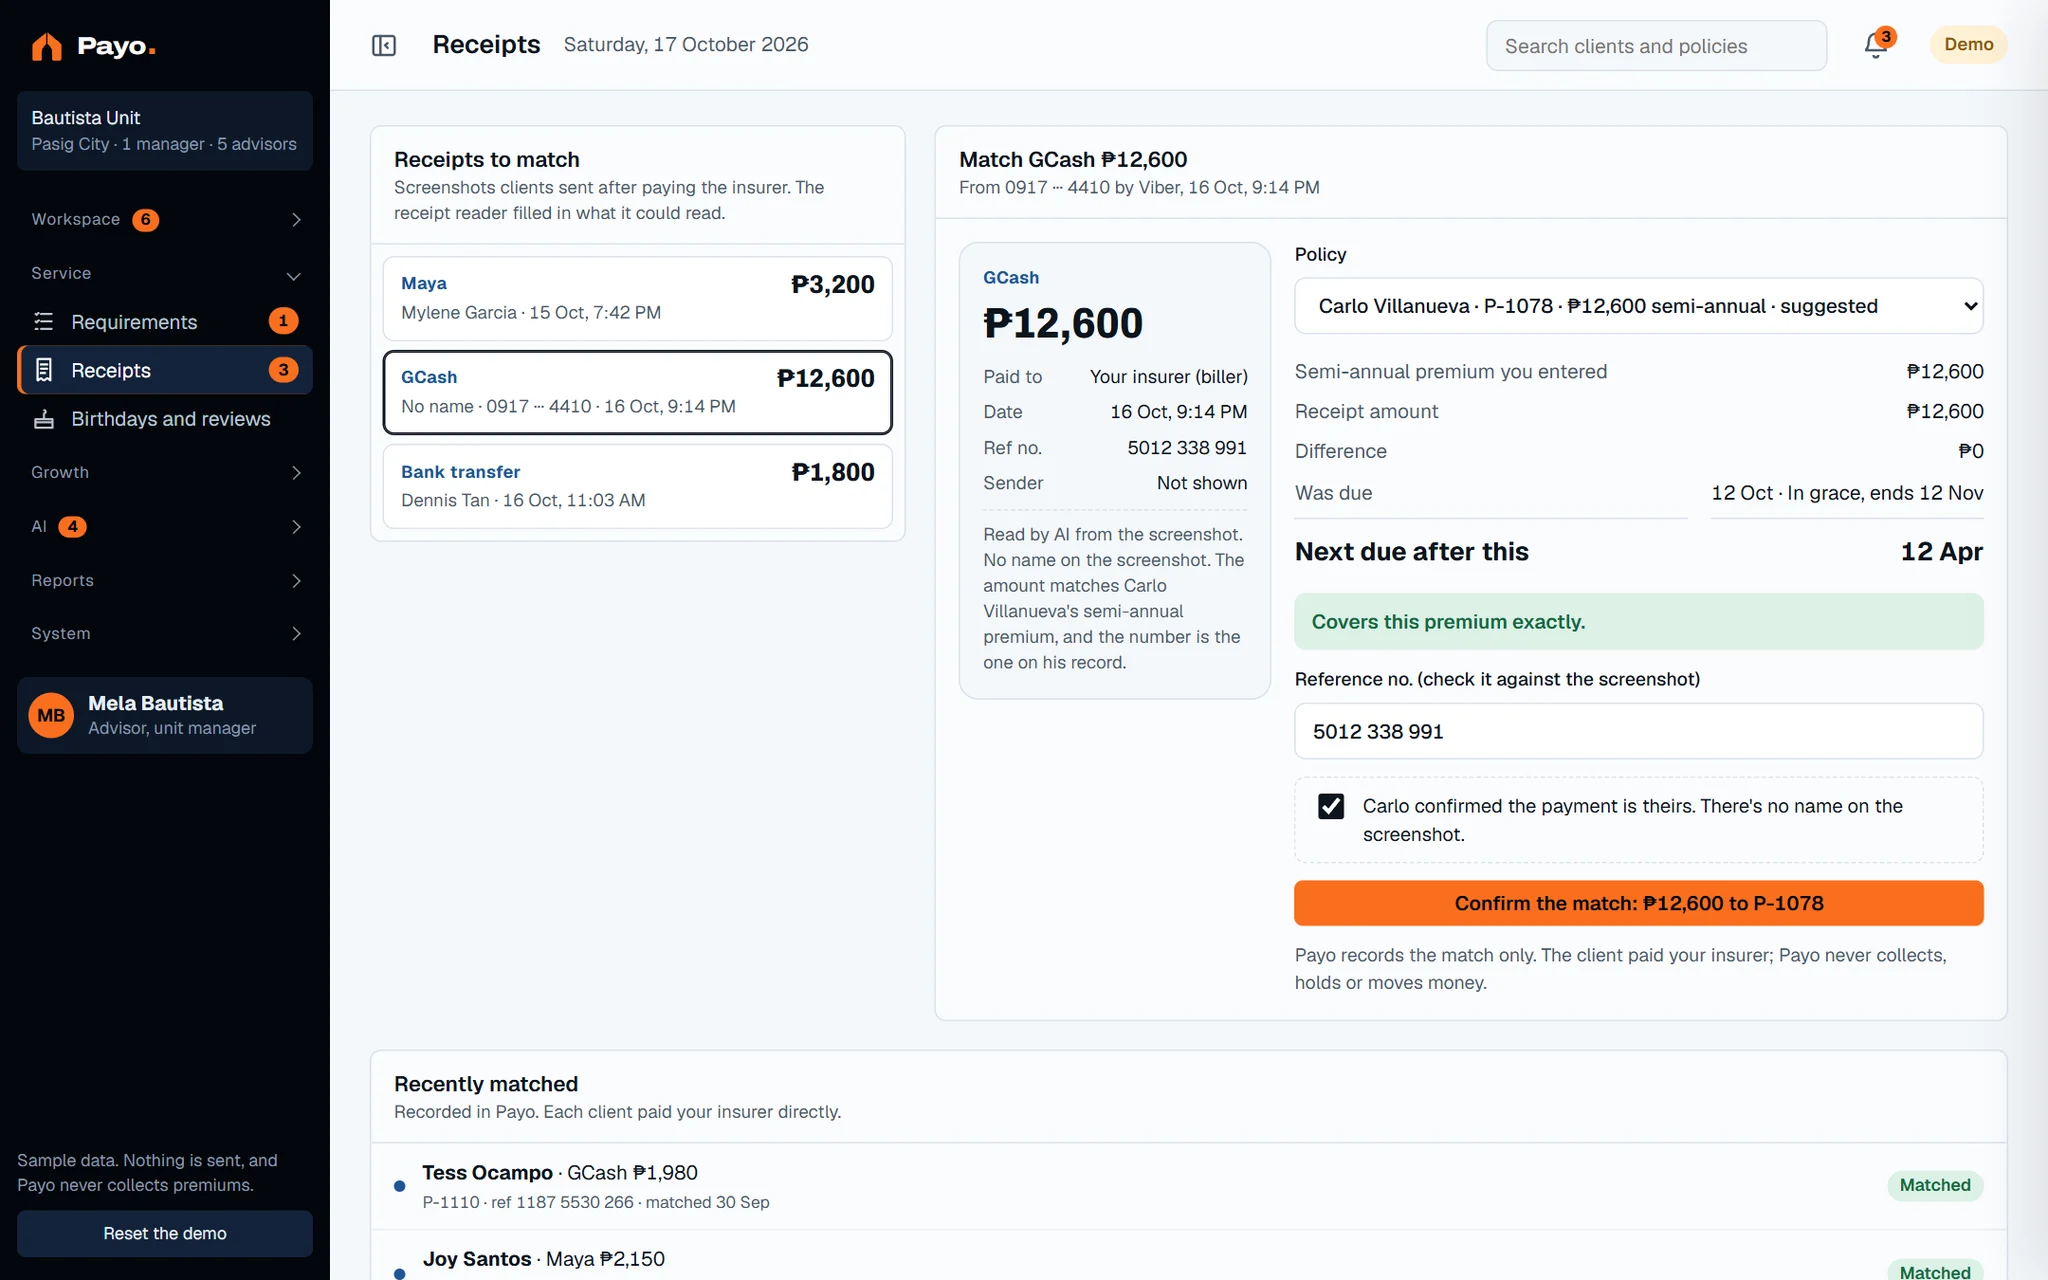Click Tess Ocampo matched row name
Viewport: 2048px width, 1280px height.
click(x=487, y=1172)
